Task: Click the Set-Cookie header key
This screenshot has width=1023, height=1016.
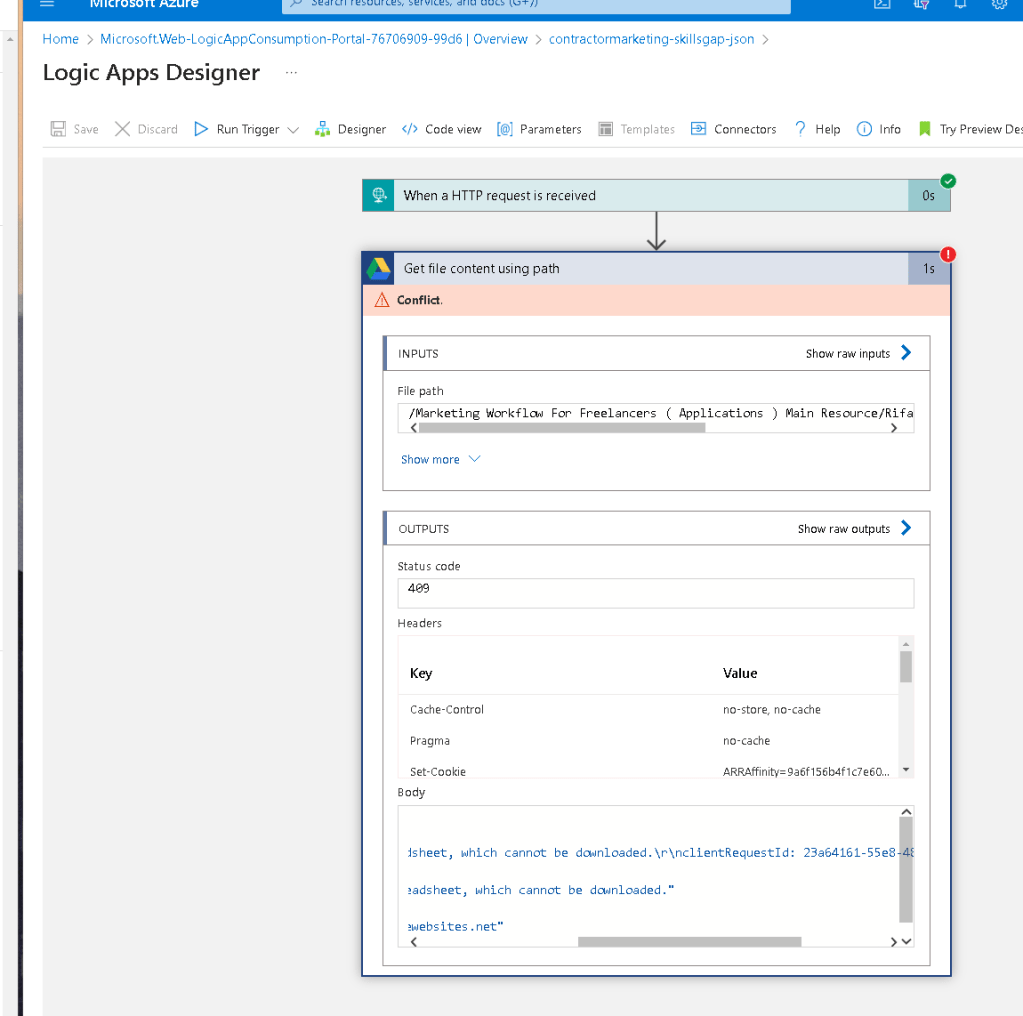Action: [438, 771]
